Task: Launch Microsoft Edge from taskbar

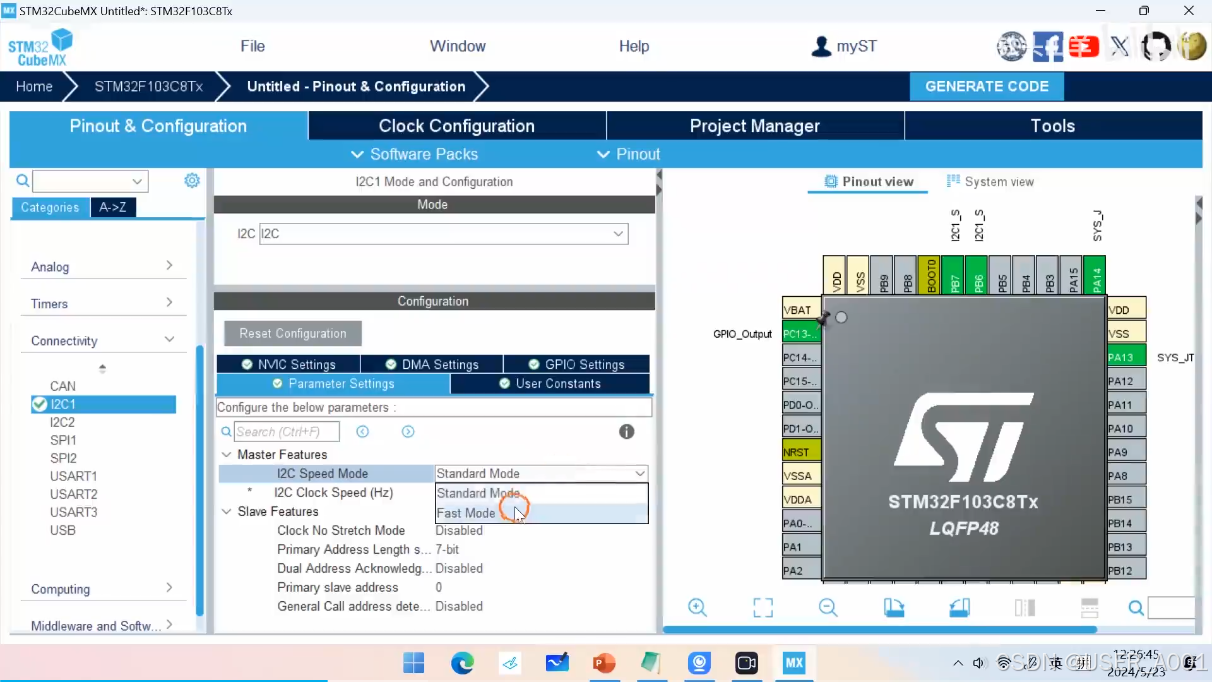Action: tap(462, 663)
